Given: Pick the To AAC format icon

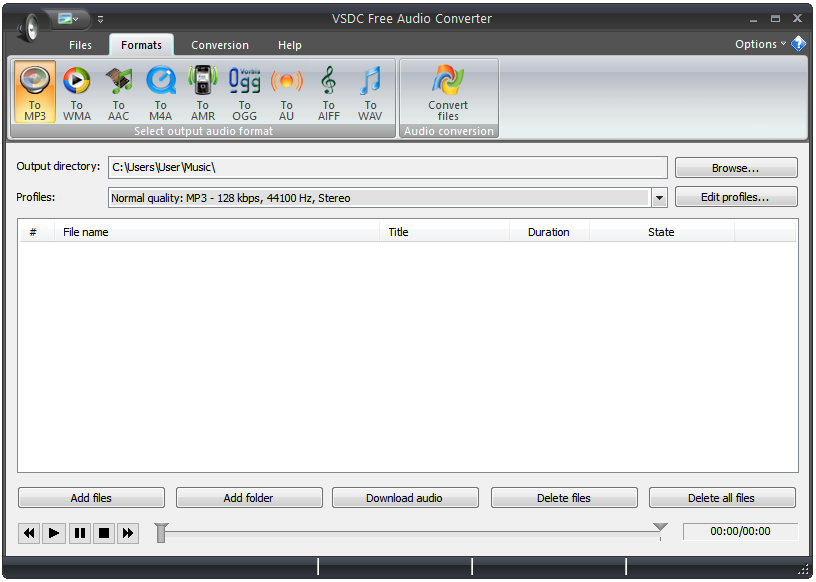Looking at the screenshot, I should tap(119, 93).
